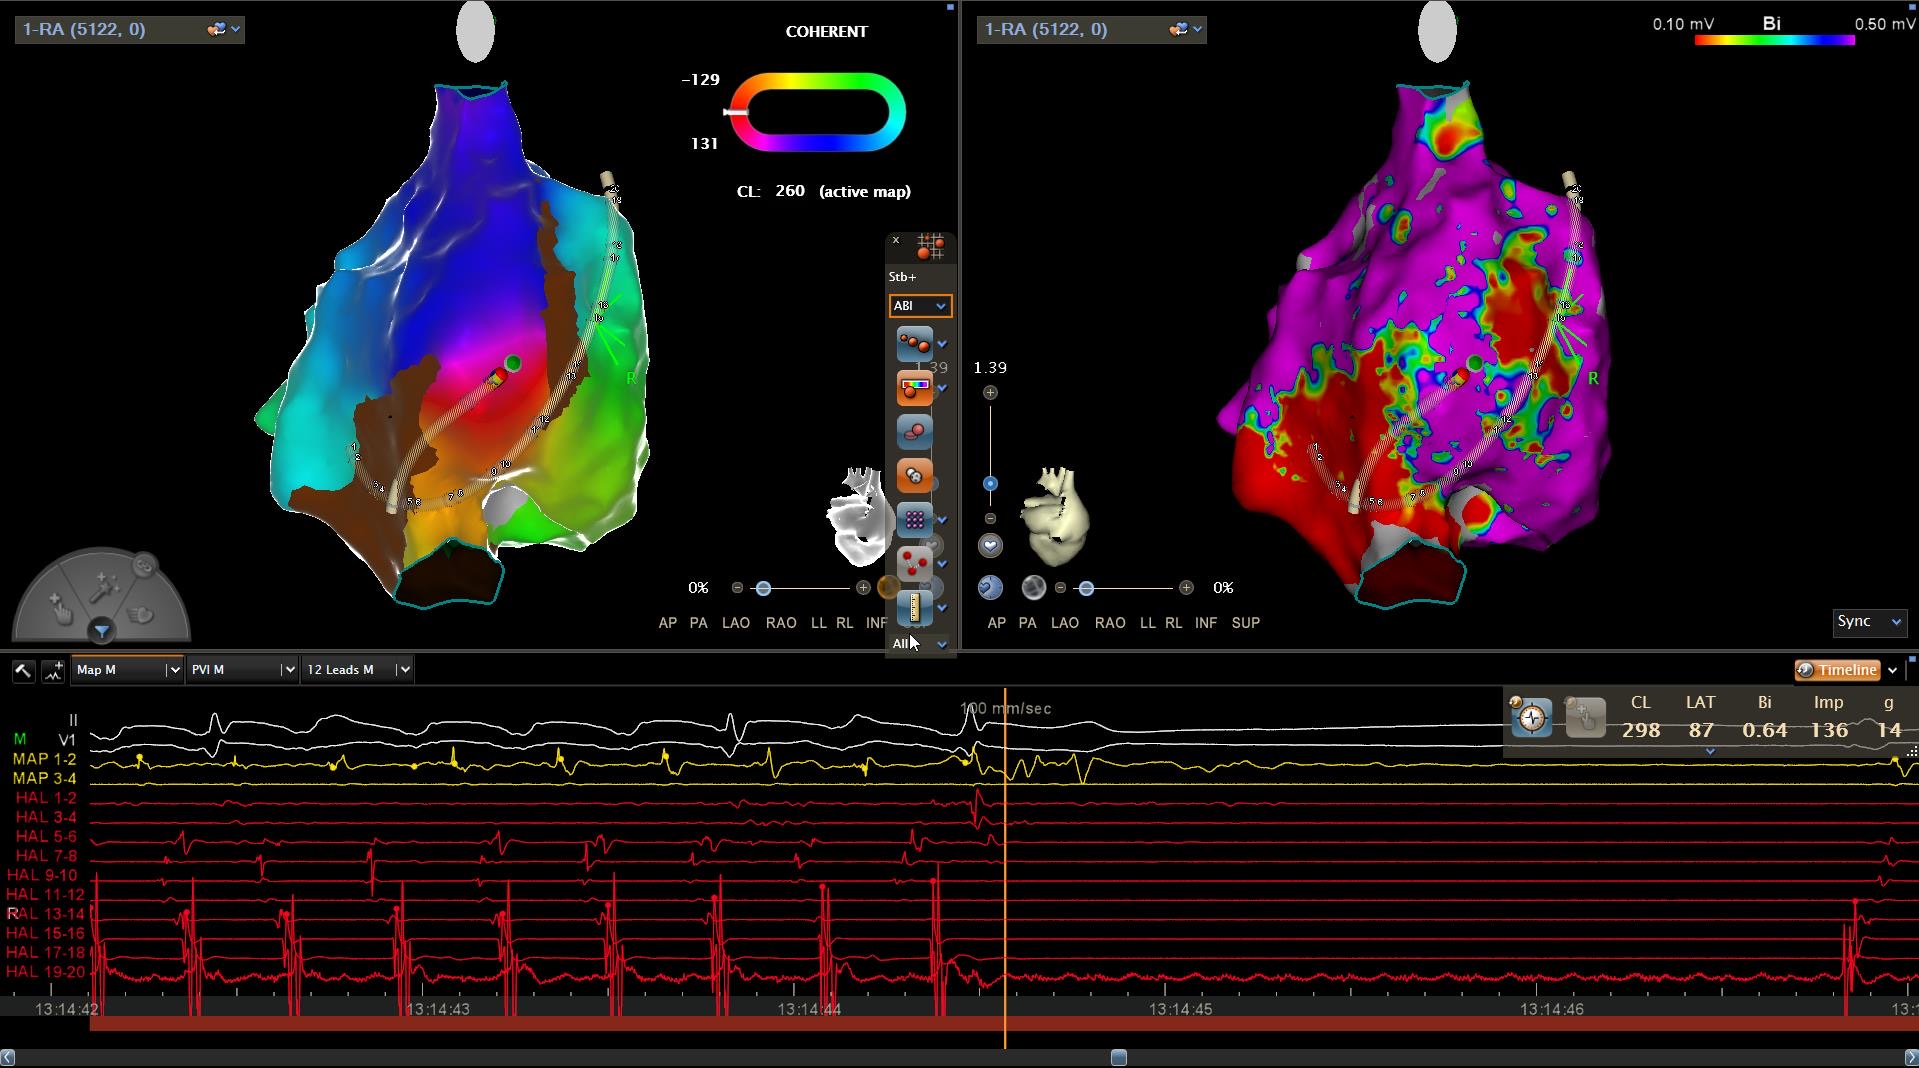The width and height of the screenshot is (1919, 1068).
Task: Open the Sync dropdown
Action: [1868, 622]
